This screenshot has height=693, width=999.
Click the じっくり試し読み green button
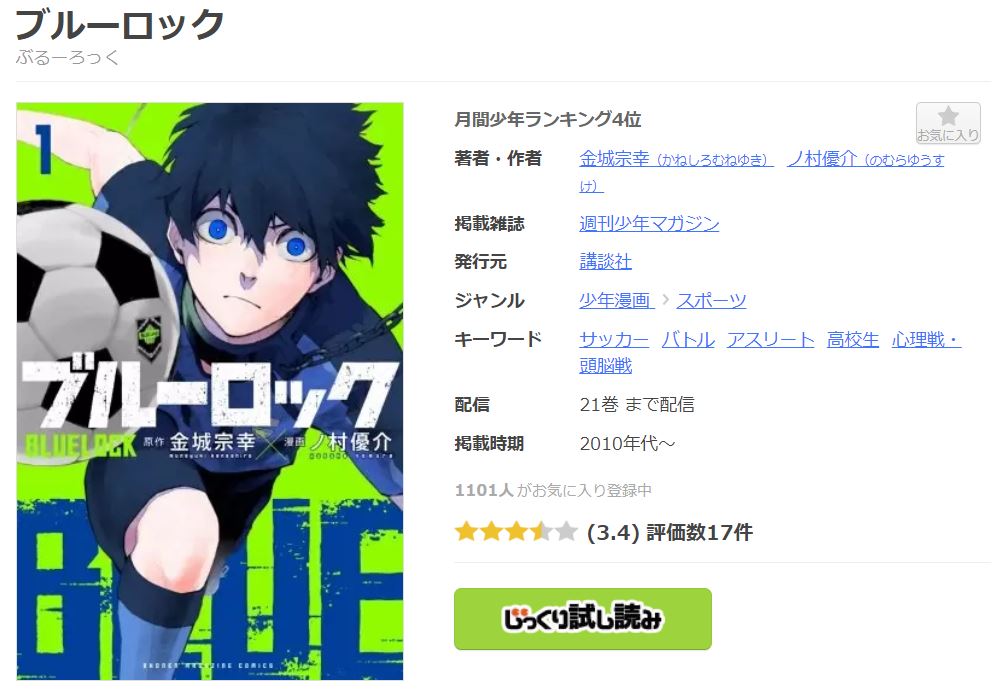point(583,619)
